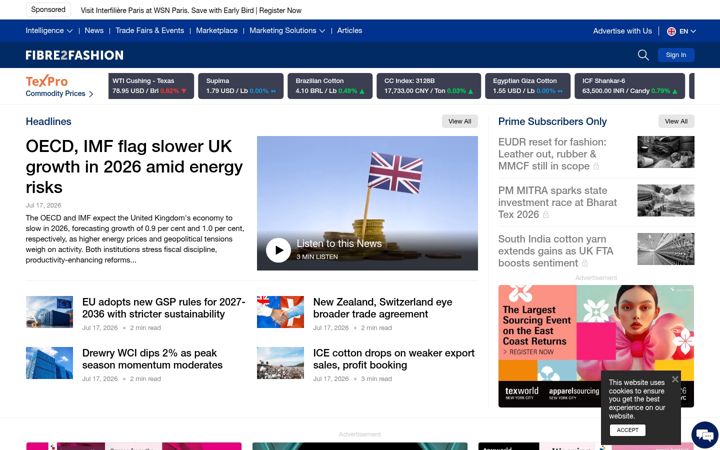Click the OECD article summary text
Image resolution: width=720 pixels, height=450 pixels.
coord(135,239)
